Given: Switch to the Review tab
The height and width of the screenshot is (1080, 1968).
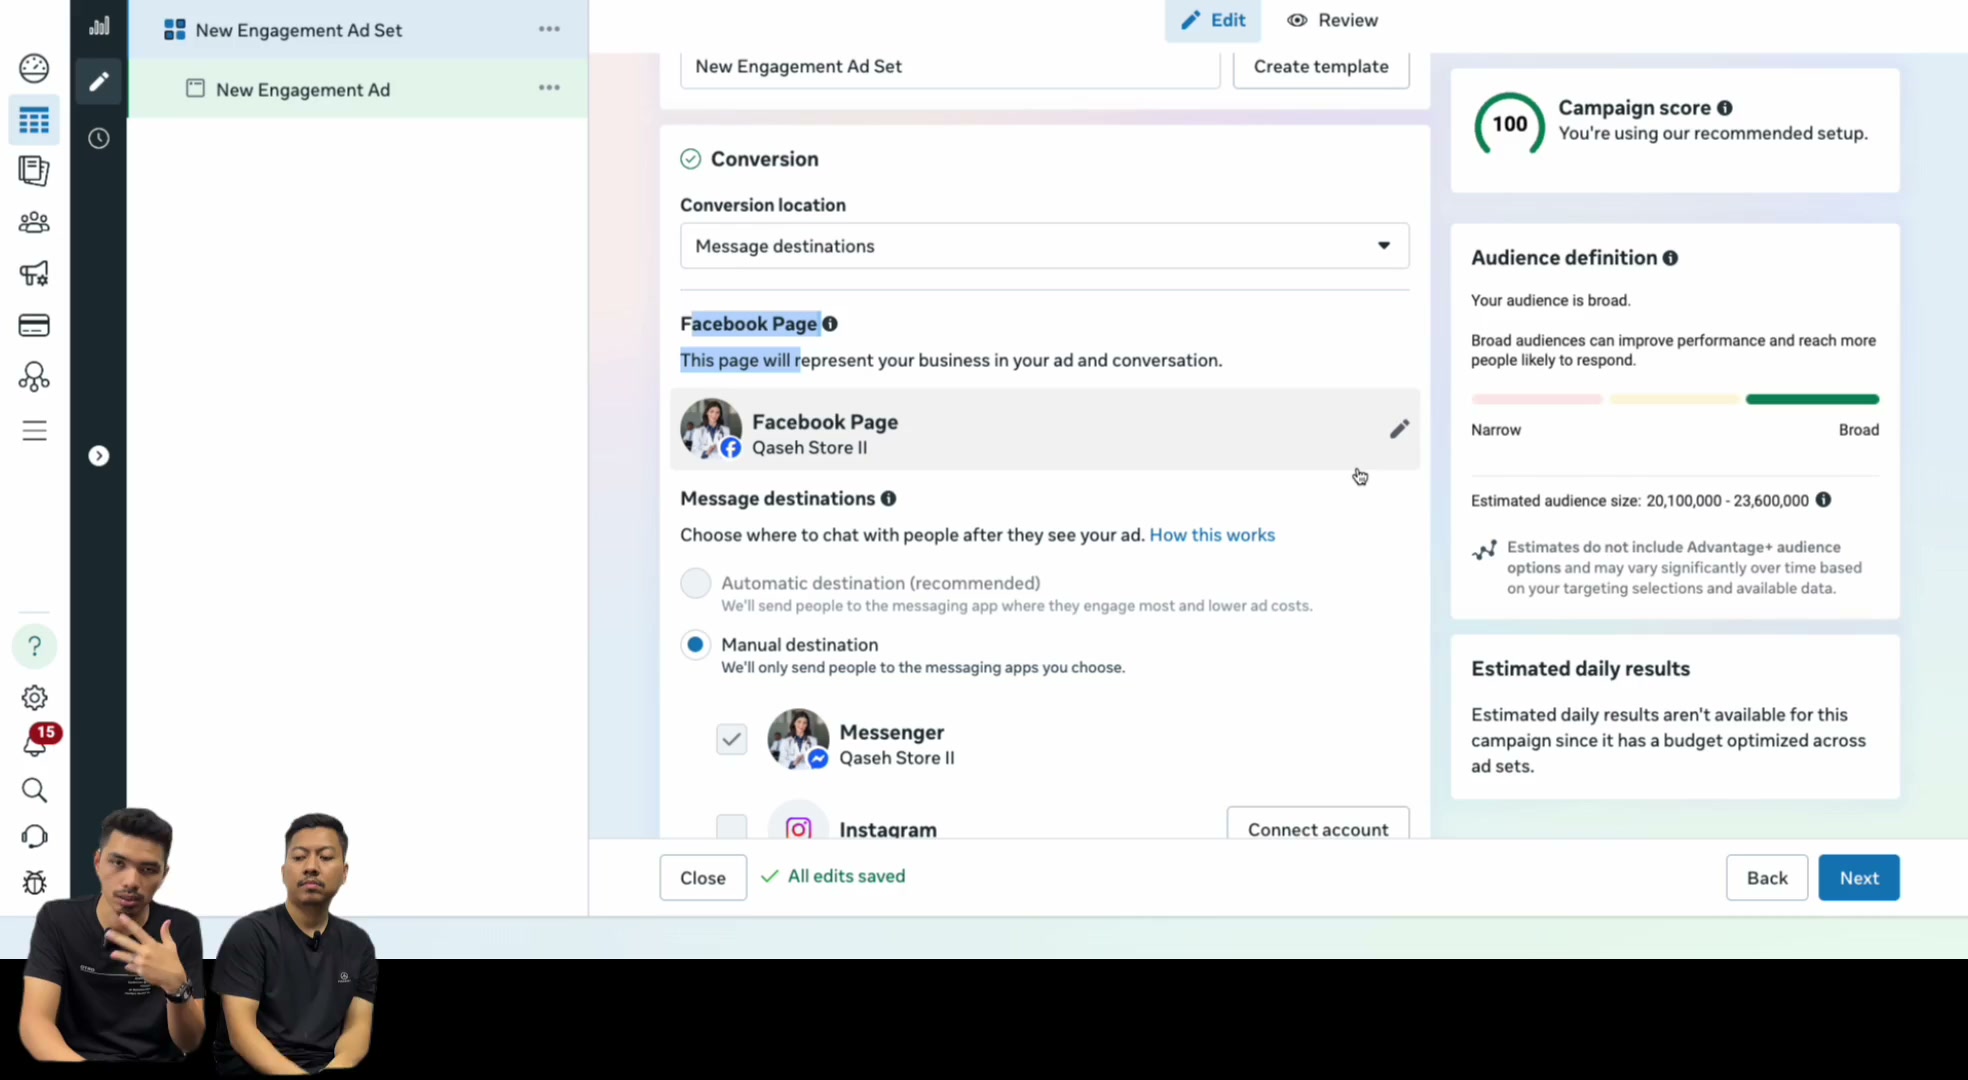Looking at the screenshot, I should coord(1332,20).
